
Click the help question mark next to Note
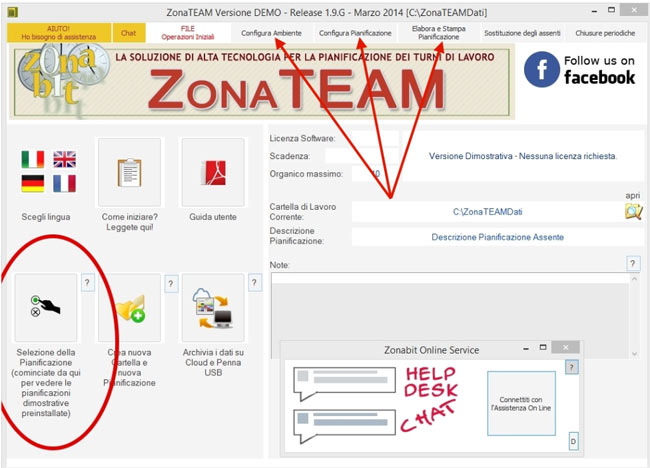pyautogui.click(x=633, y=263)
